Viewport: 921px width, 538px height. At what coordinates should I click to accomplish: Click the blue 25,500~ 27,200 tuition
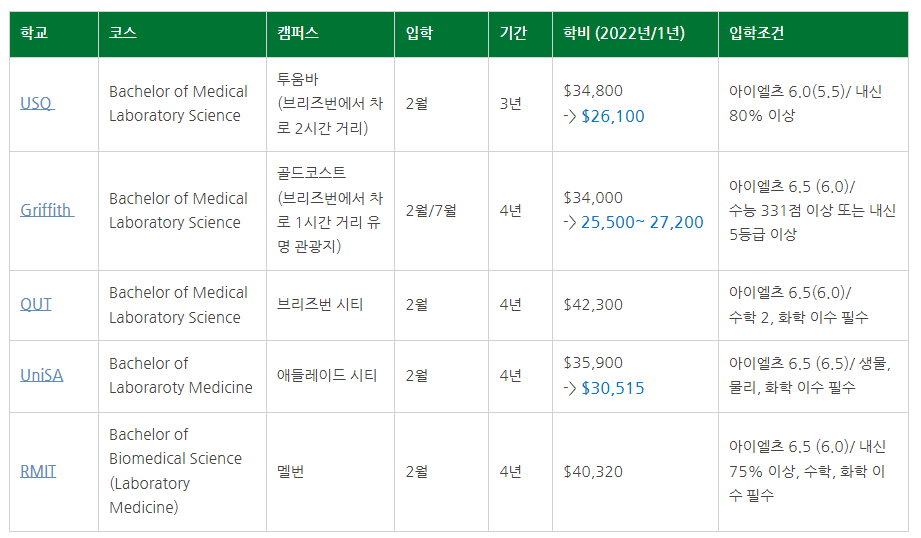[x=642, y=223]
